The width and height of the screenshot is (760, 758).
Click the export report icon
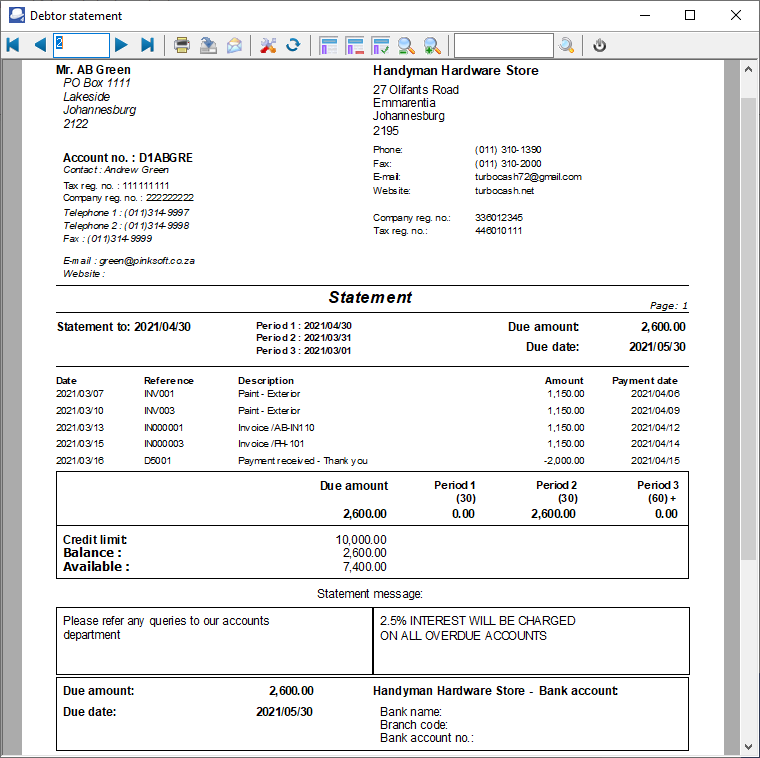(208, 45)
